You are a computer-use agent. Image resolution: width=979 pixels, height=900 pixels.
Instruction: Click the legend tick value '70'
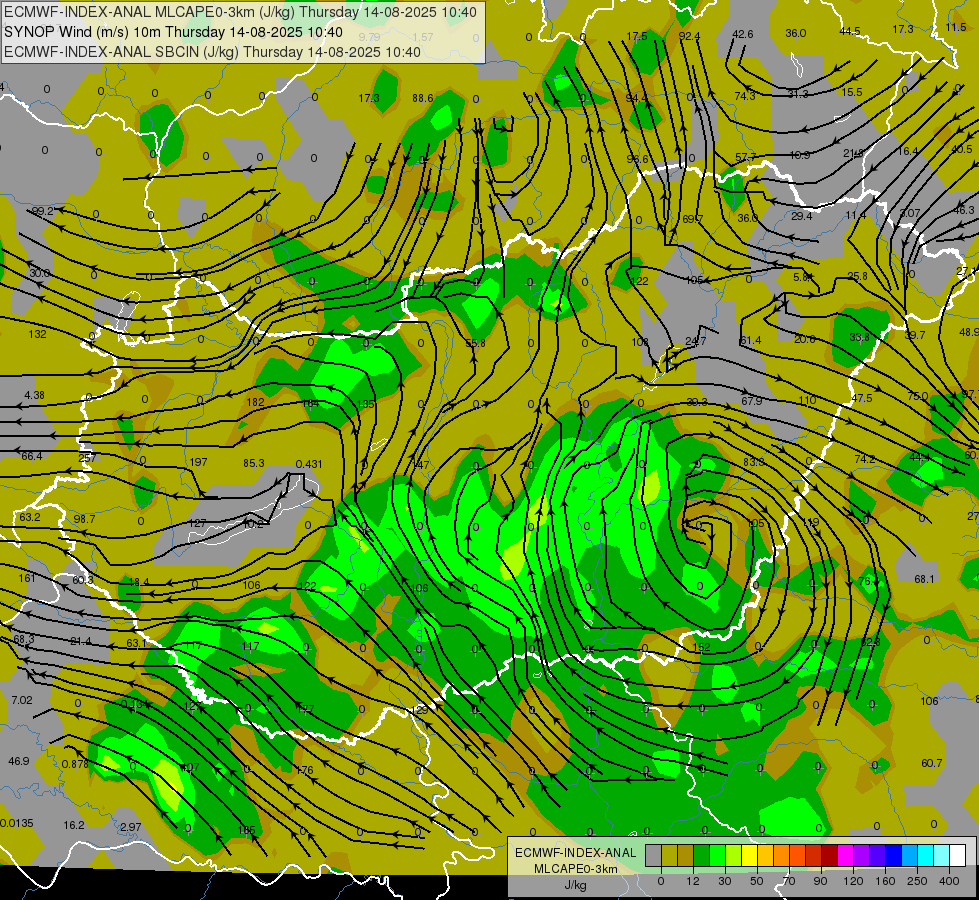click(789, 881)
